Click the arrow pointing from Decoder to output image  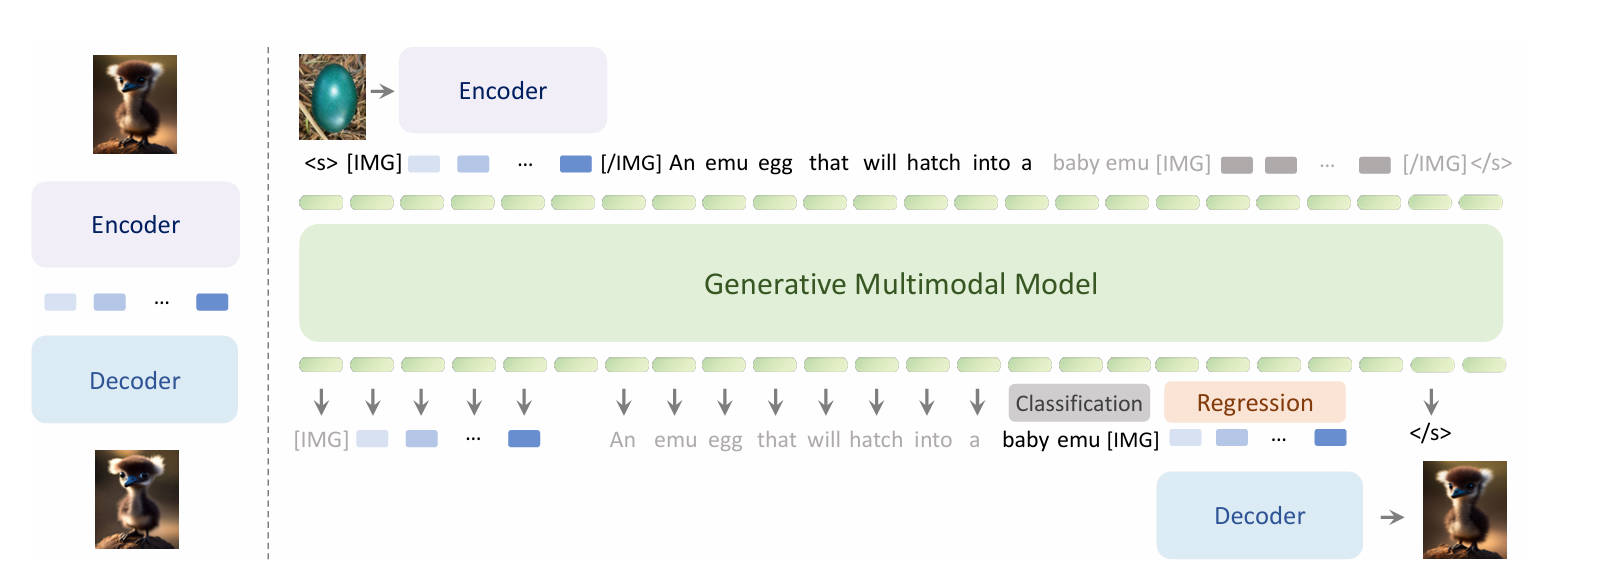point(1392,517)
